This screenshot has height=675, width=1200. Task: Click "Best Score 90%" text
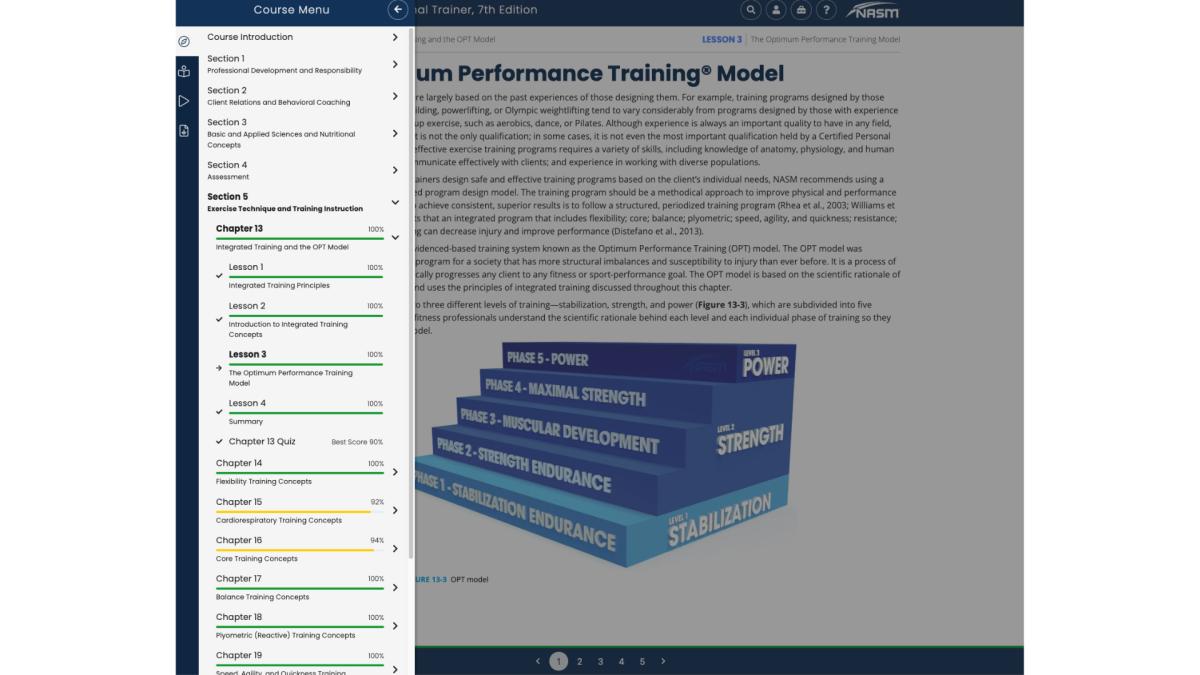357,442
